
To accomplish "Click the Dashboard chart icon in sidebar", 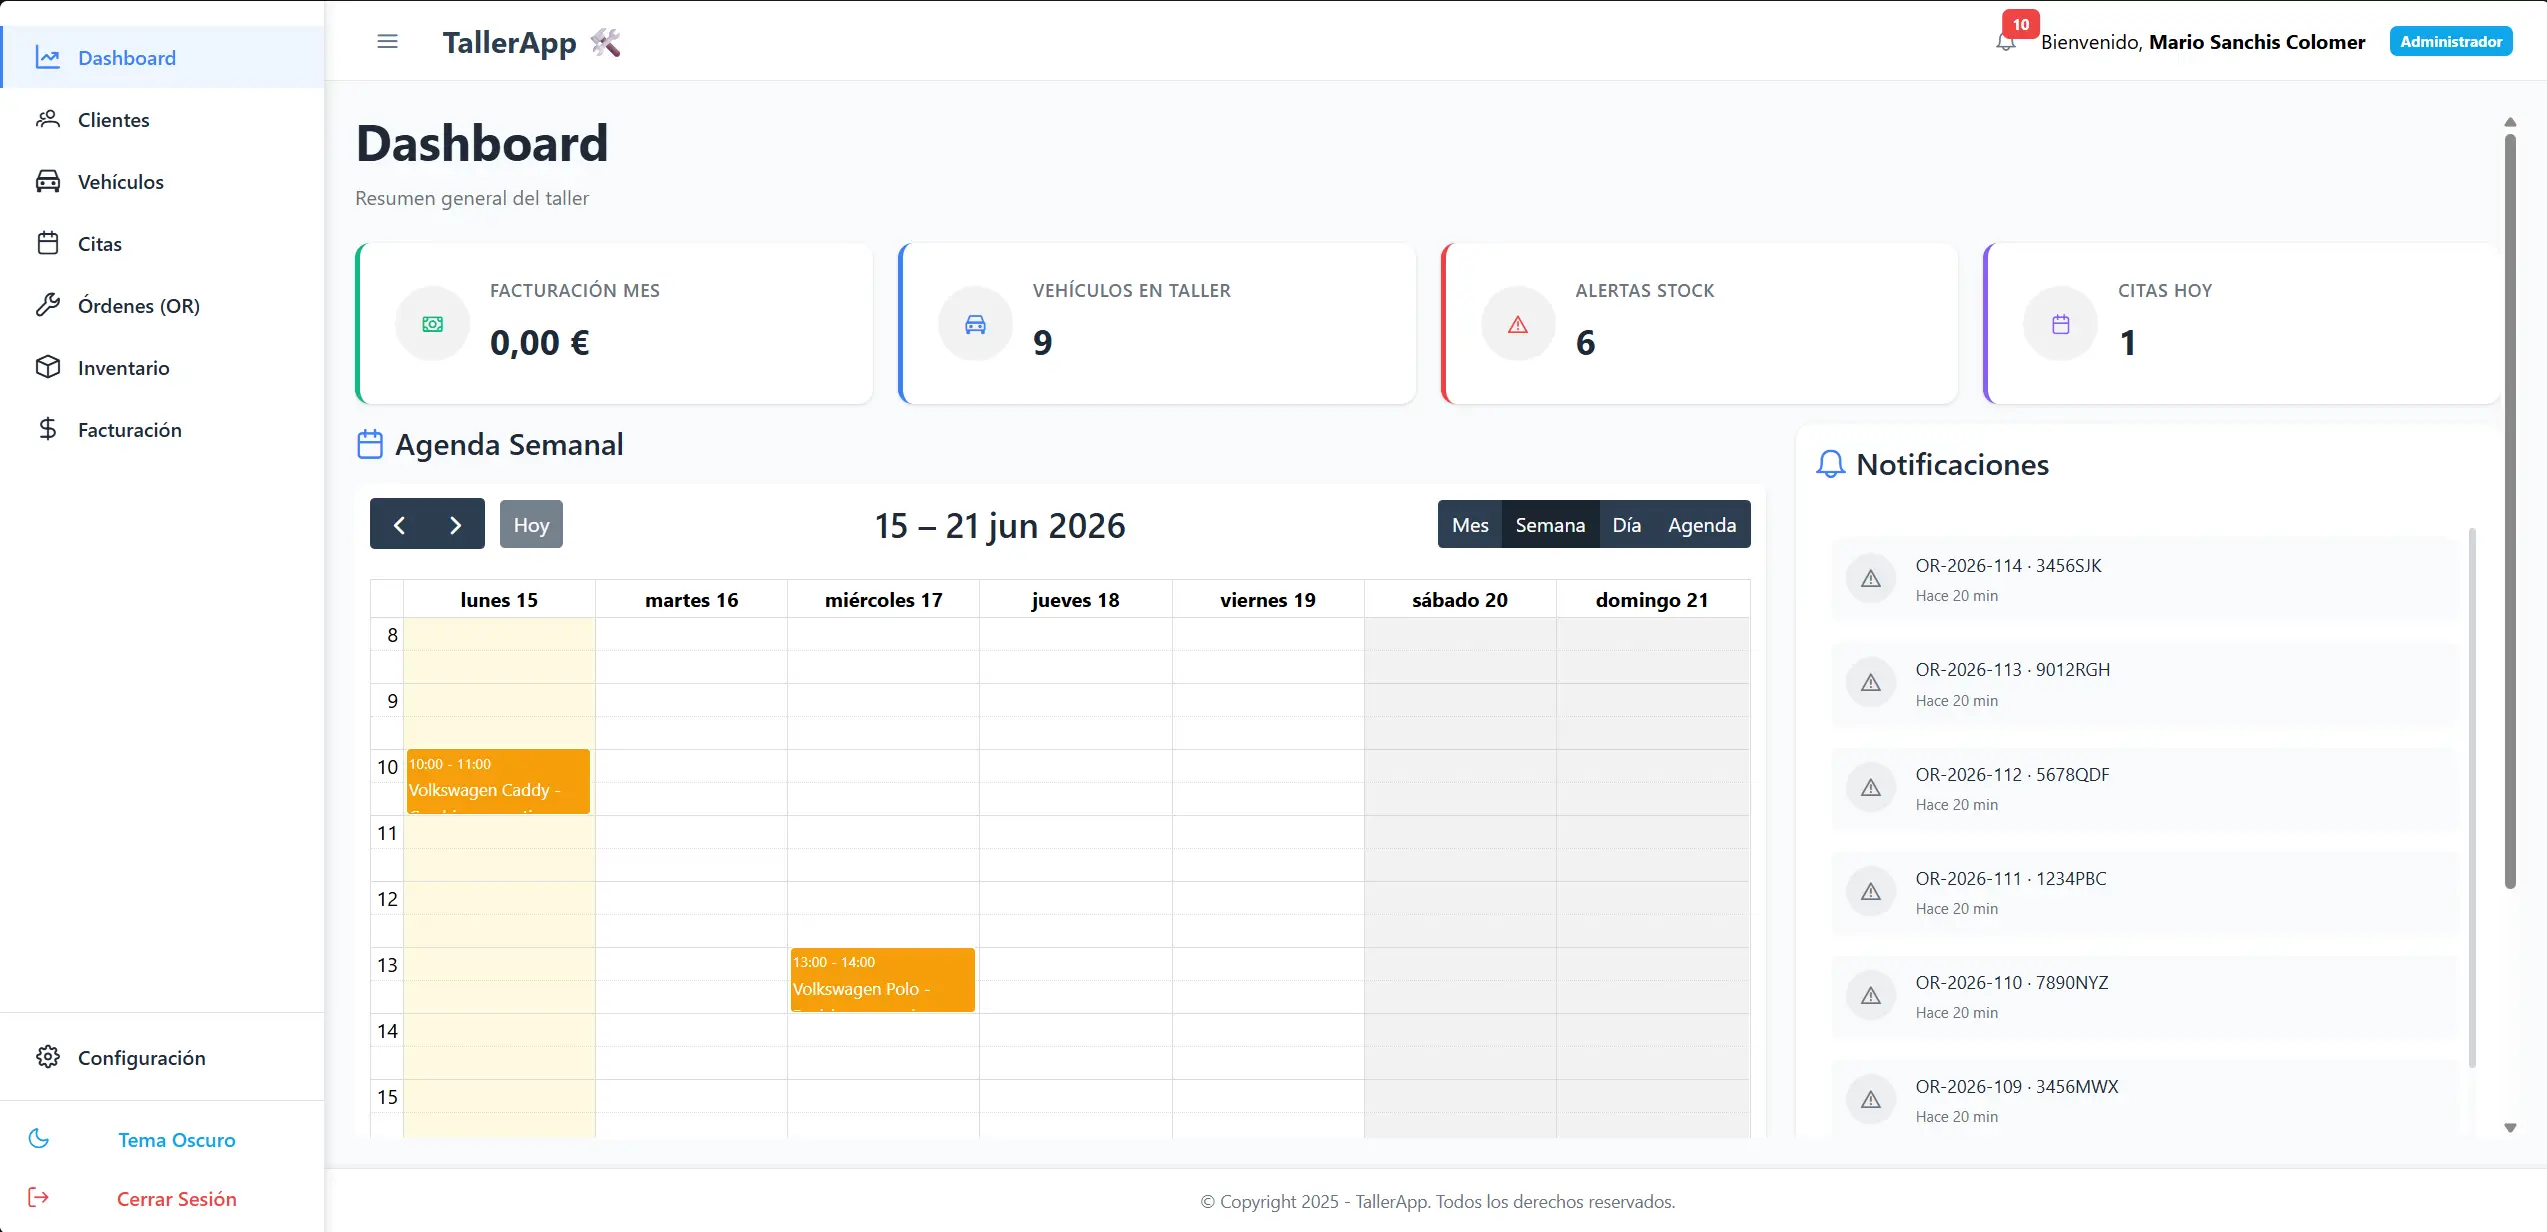I will click(48, 58).
